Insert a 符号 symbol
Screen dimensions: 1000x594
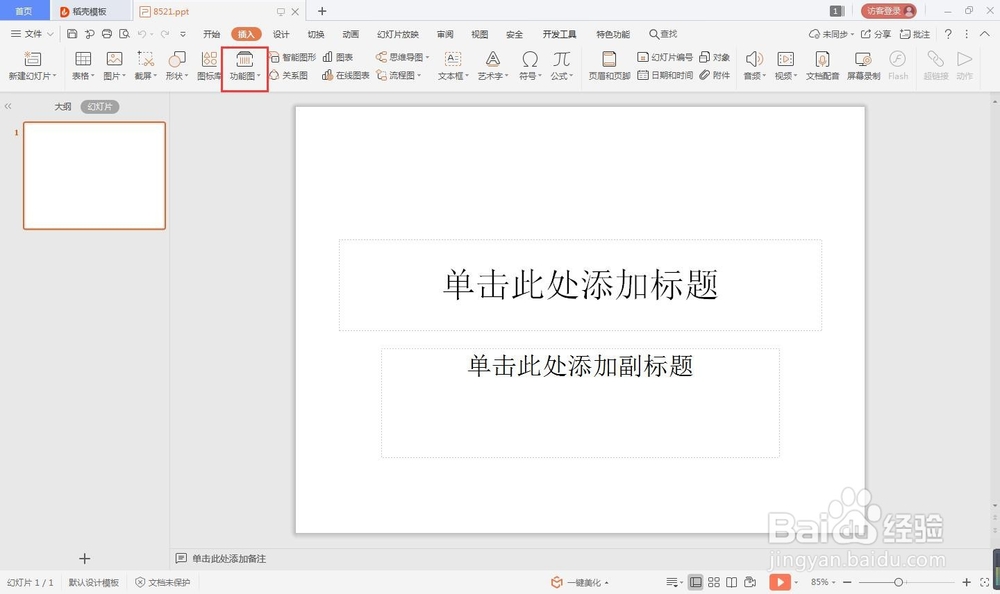[529, 66]
